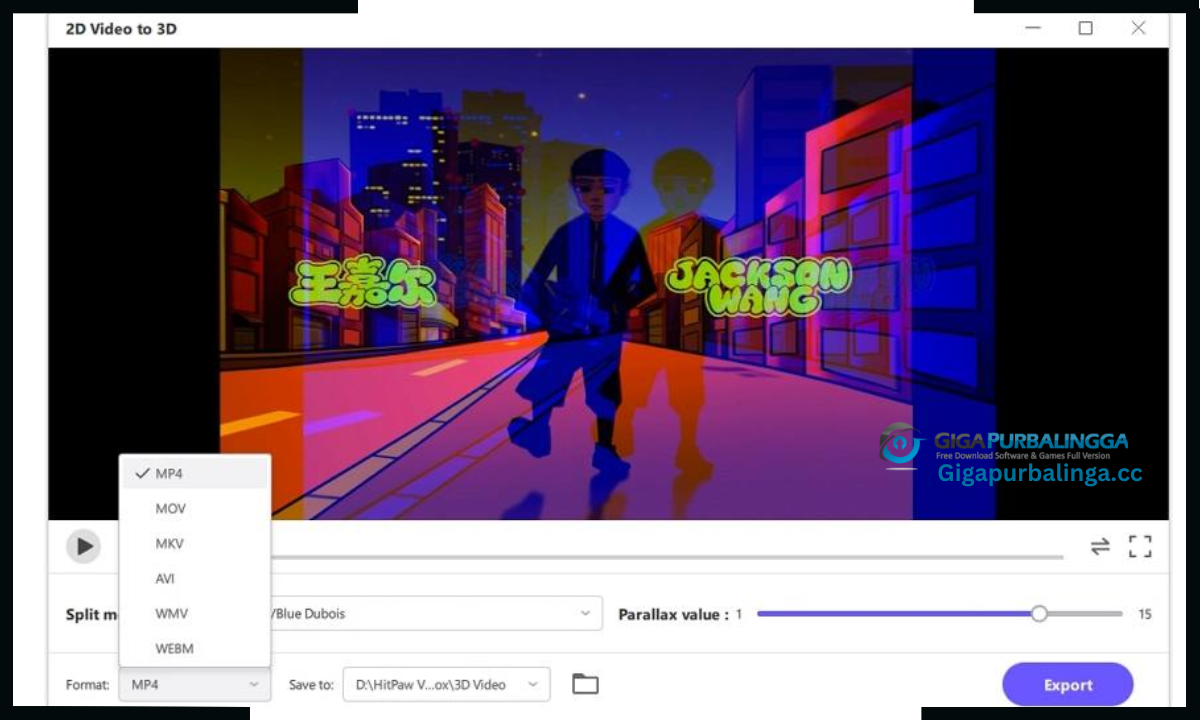
Task: Collapse the Format MP4 dropdown
Action: [195, 685]
